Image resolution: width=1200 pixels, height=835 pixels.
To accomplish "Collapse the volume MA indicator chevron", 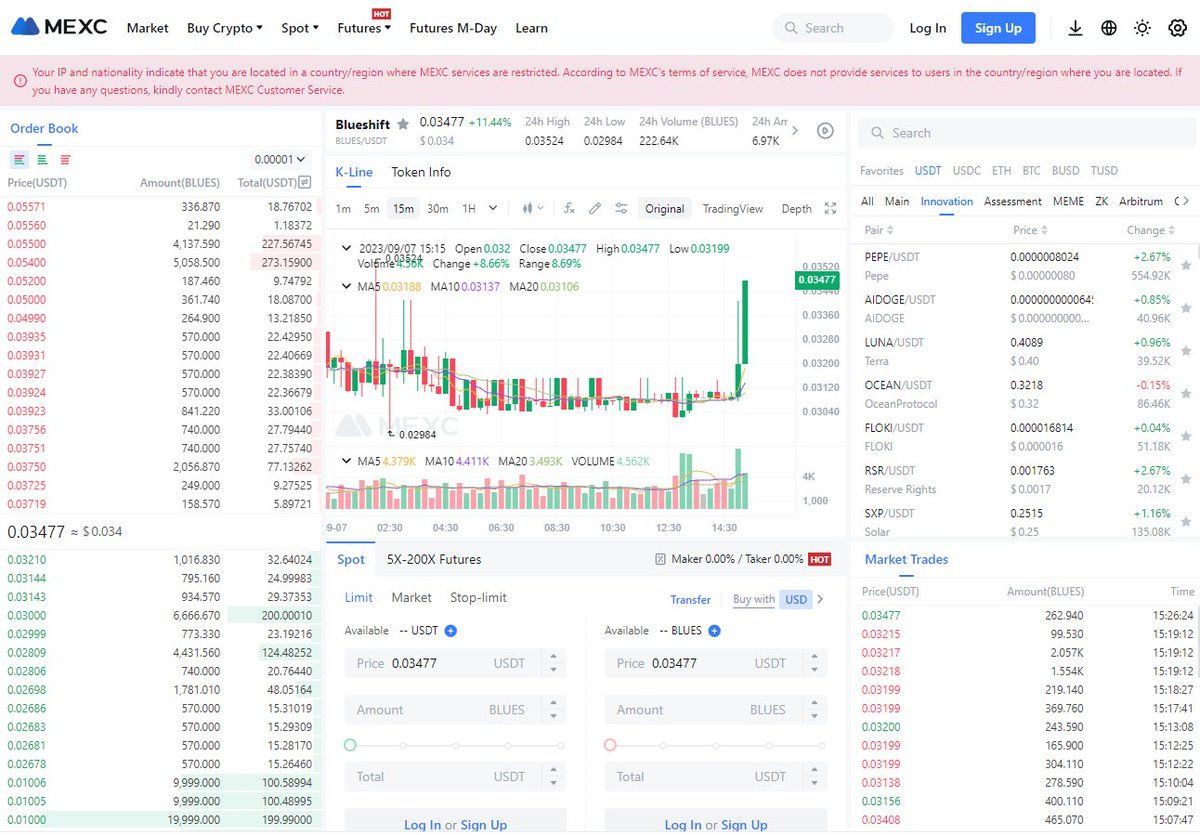I will click(x=347, y=461).
